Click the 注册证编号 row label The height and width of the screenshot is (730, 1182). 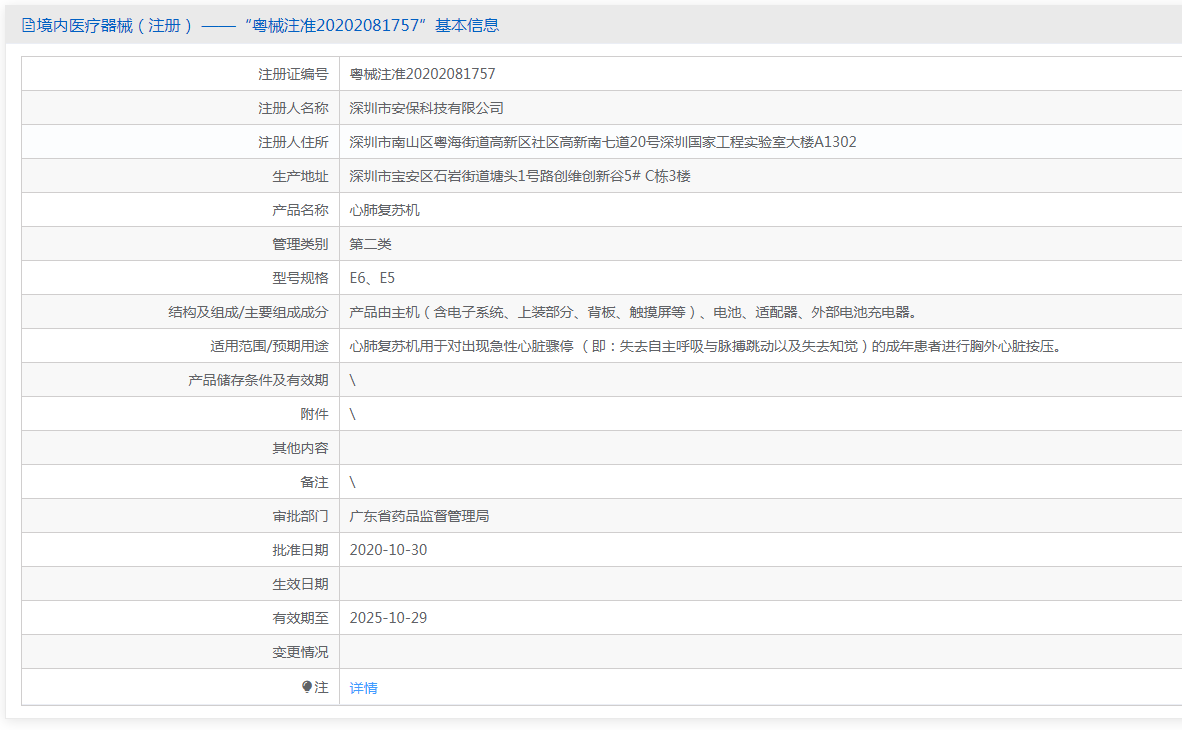(293, 74)
